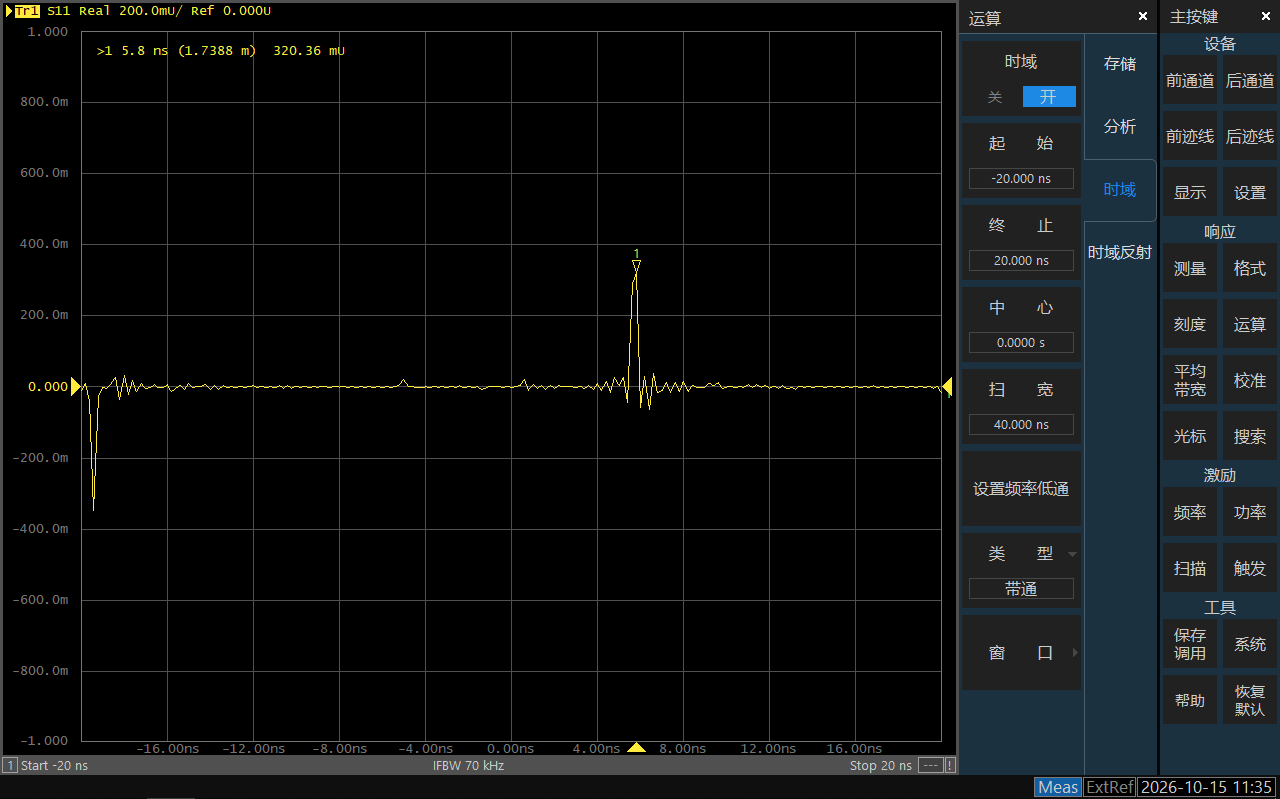Viewport: 1280px width, 799px height.
Task: Open the 测量 menu key
Action: pyautogui.click(x=1190, y=269)
